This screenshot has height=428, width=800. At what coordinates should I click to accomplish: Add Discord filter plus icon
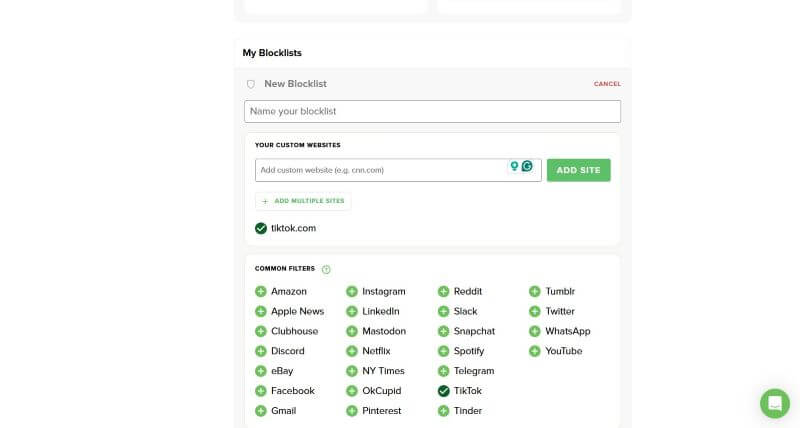click(x=261, y=351)
